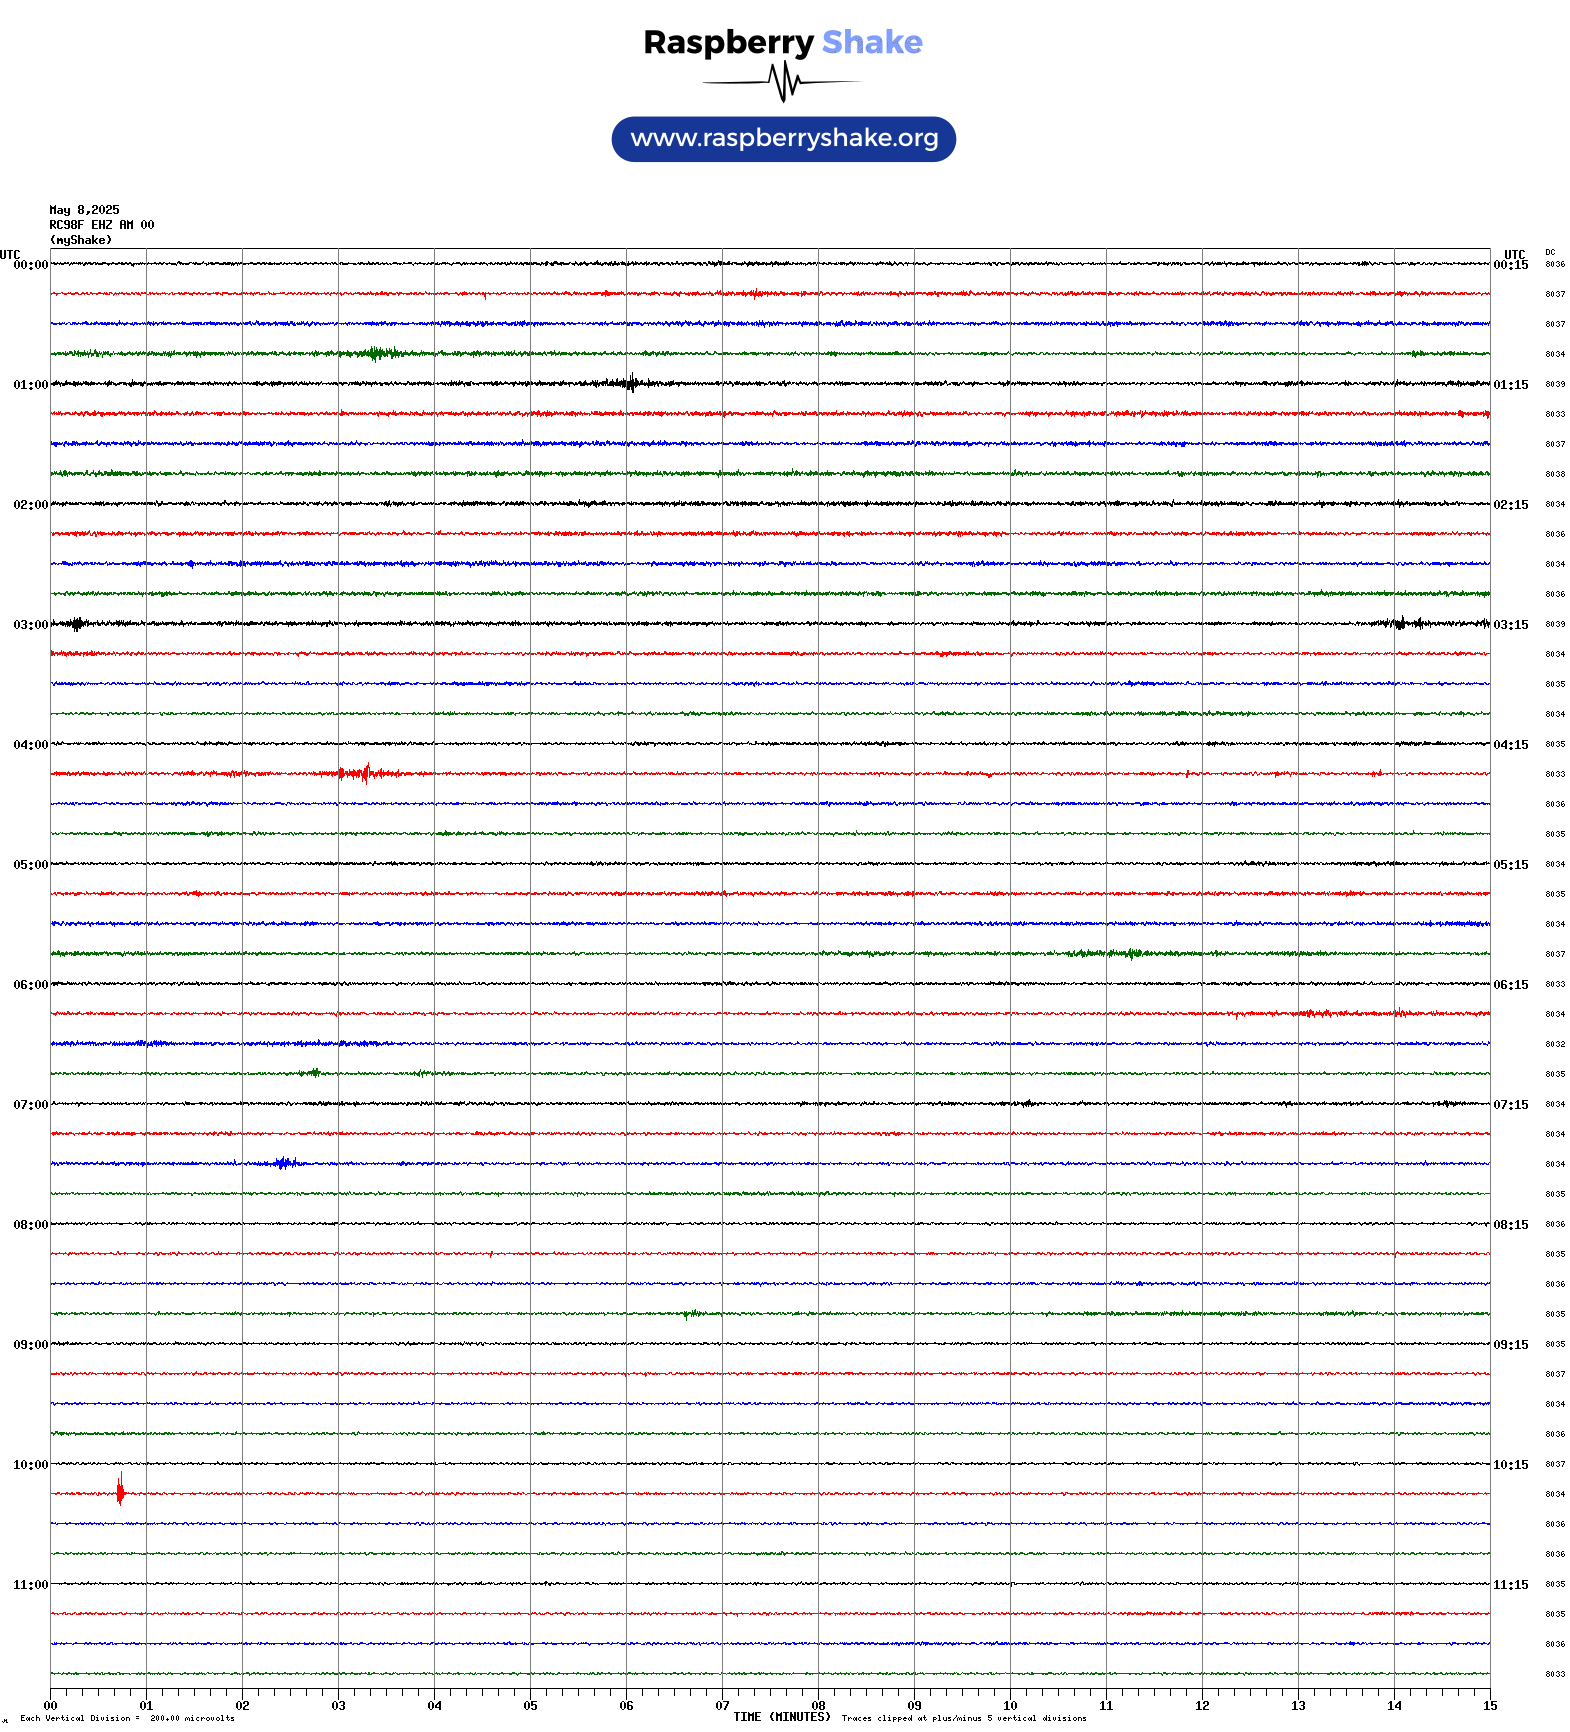Viewport: 1570px width, 1732px height.
Task: Click the Raspberry Shake logo title
Action: point(783,42)
